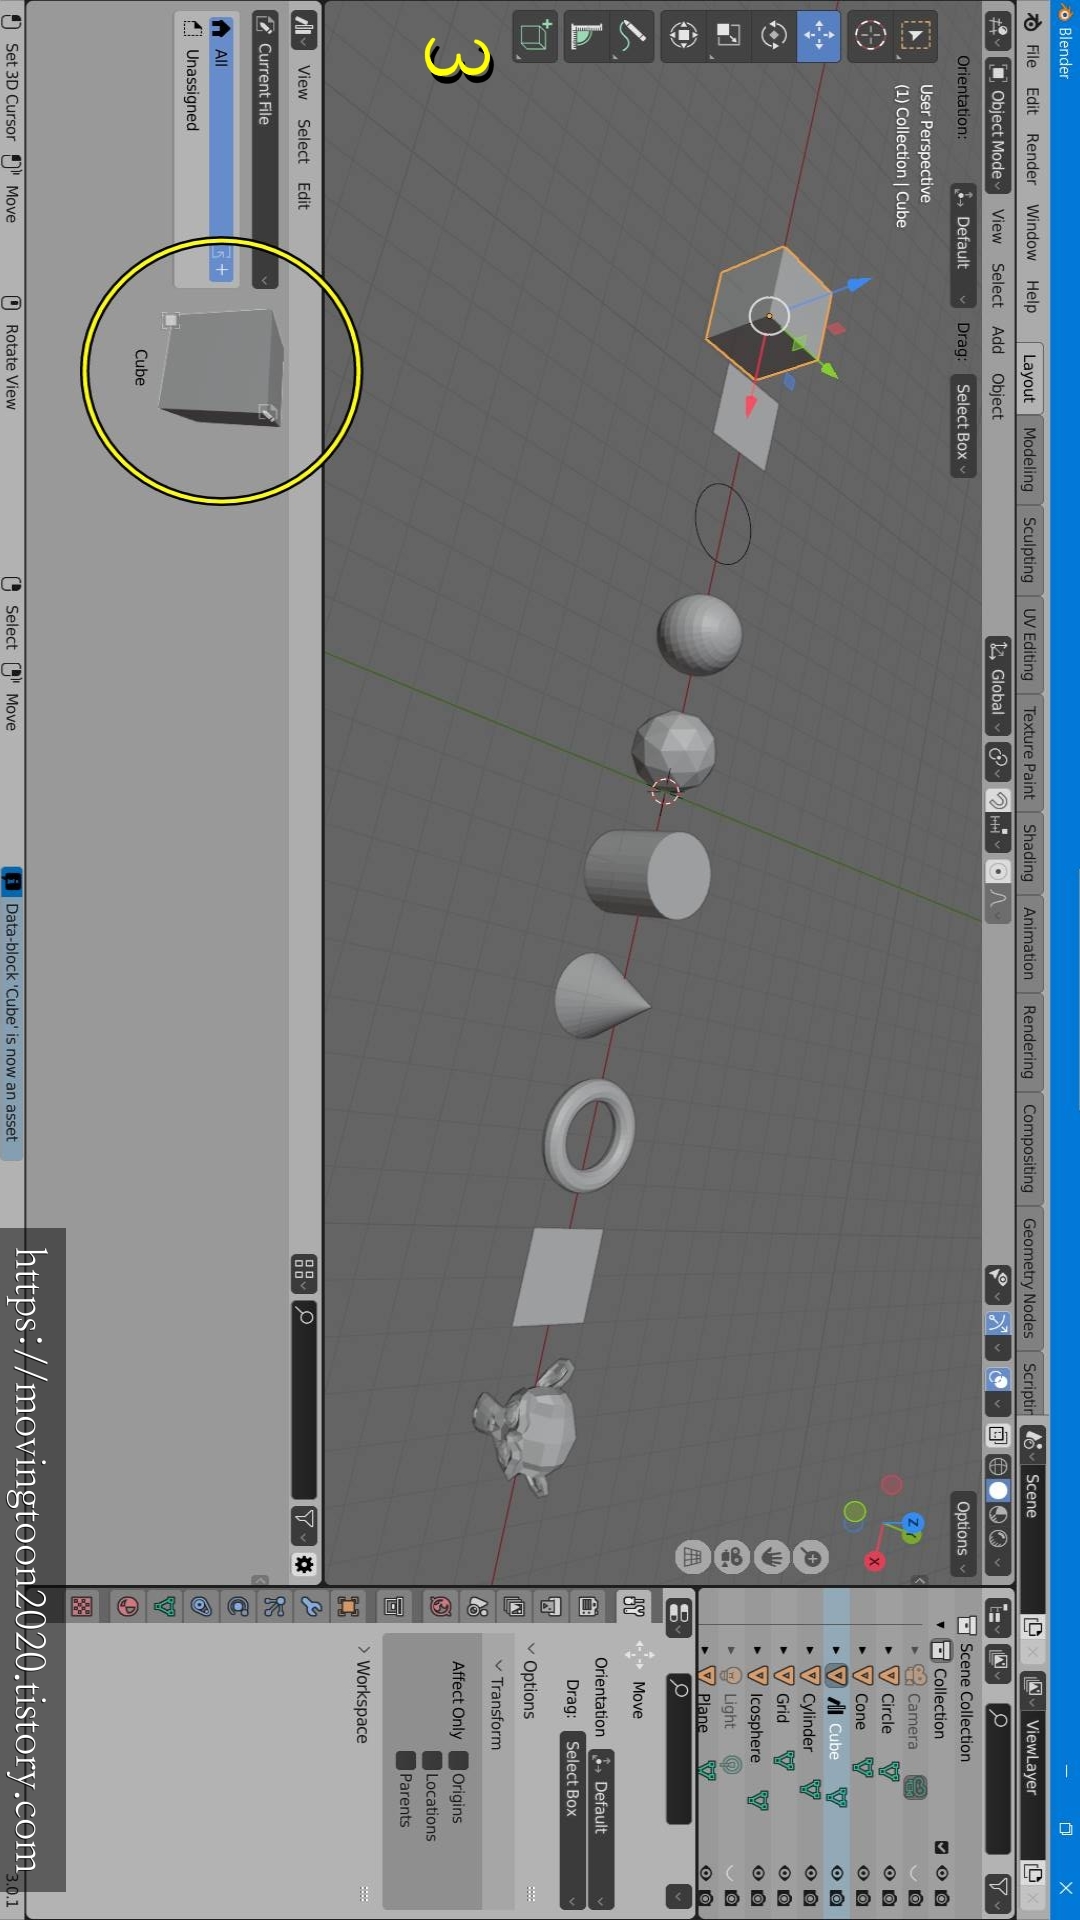Select the Select Box tool in viewport toolbar
Screen dimensions: 1080x1920
point(915,37)
